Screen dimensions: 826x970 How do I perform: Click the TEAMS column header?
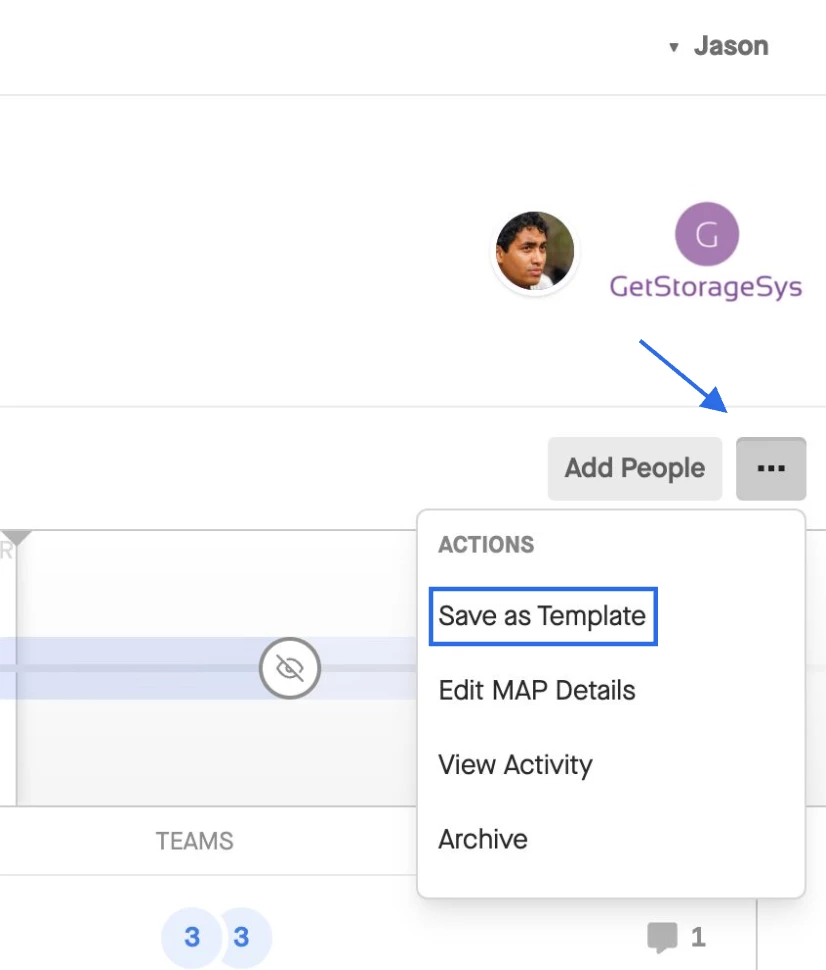[194, 841]
